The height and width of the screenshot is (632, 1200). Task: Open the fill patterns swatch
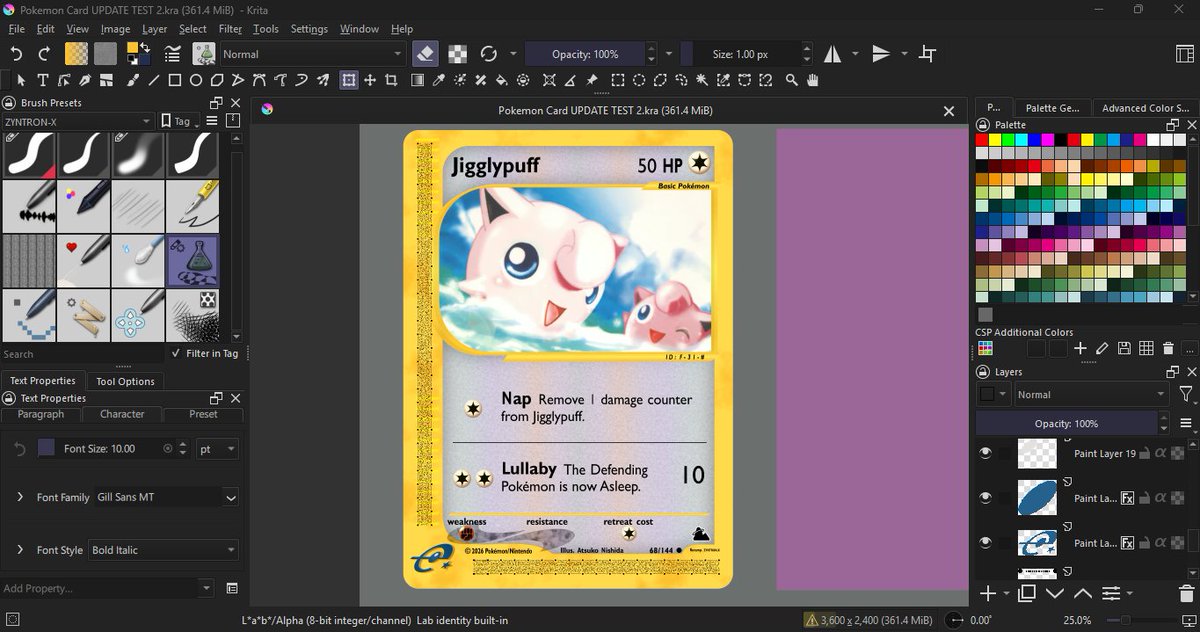(106, 54)
